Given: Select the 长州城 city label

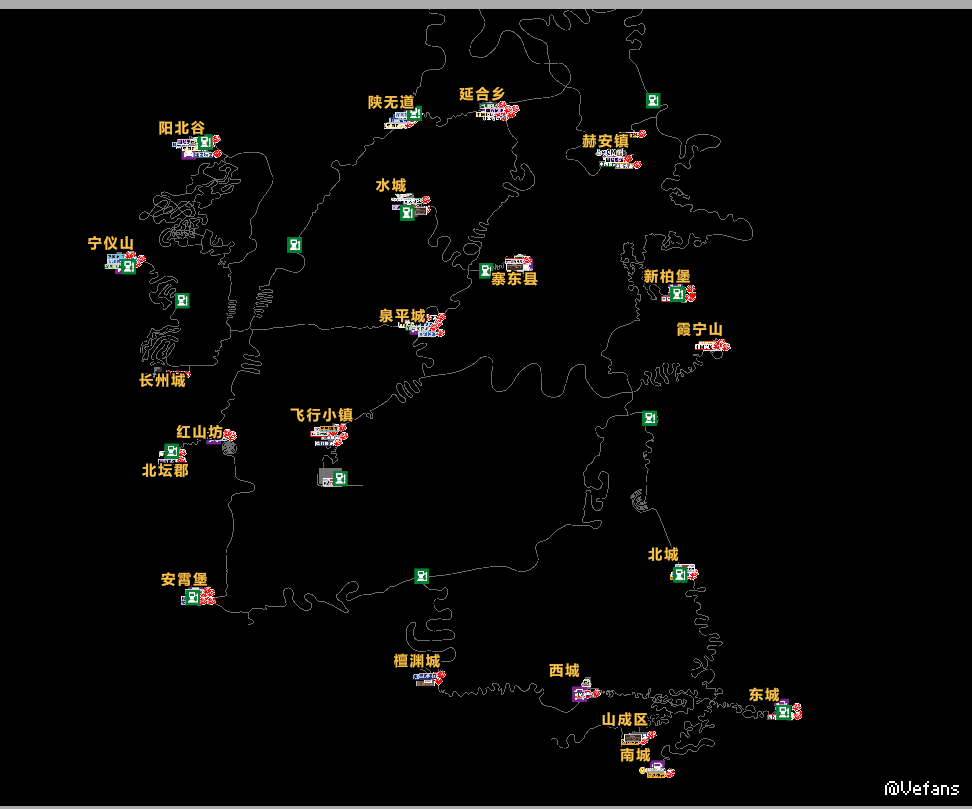Looking at the screenshot, I should (x=162, y=380).
